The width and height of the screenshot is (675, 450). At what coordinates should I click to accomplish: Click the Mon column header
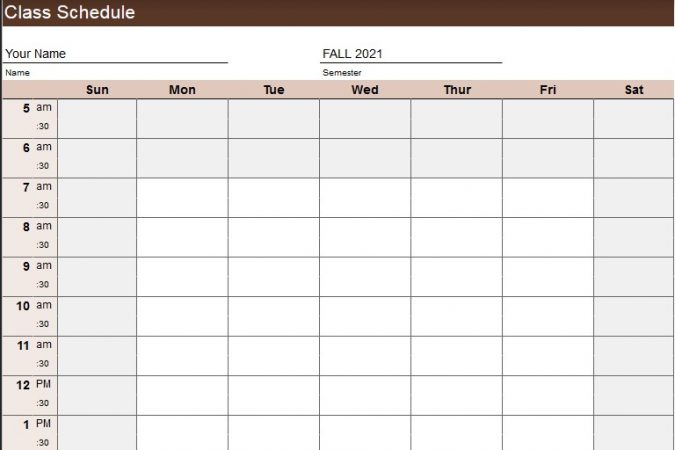pos(182,90)
